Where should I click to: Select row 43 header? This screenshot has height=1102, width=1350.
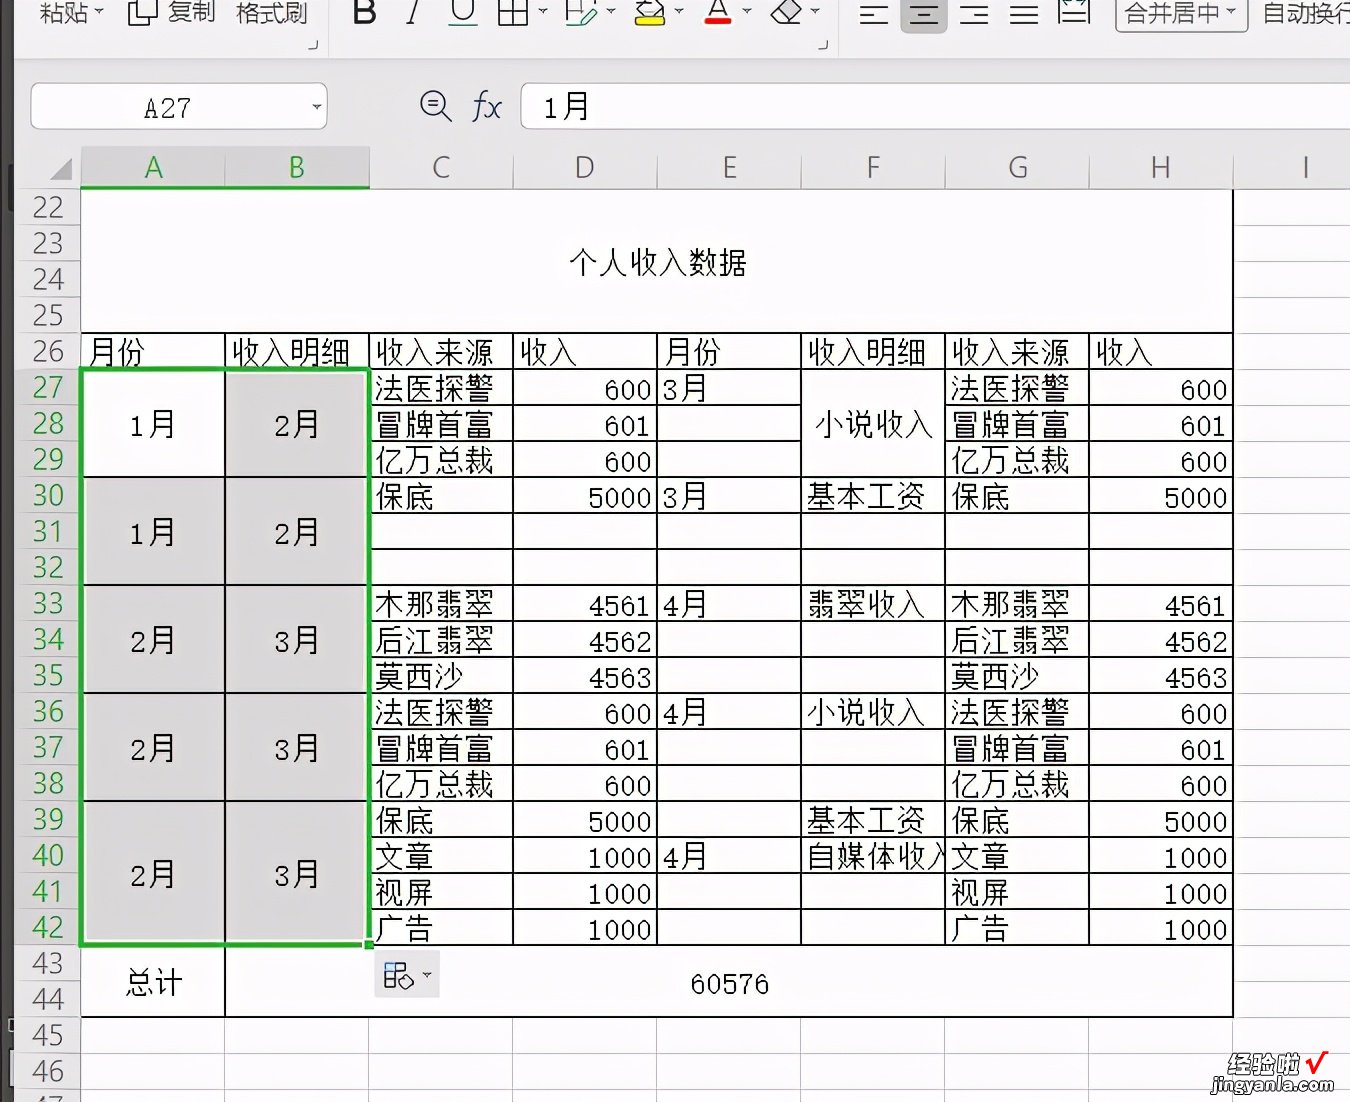[x=48, y=964]
